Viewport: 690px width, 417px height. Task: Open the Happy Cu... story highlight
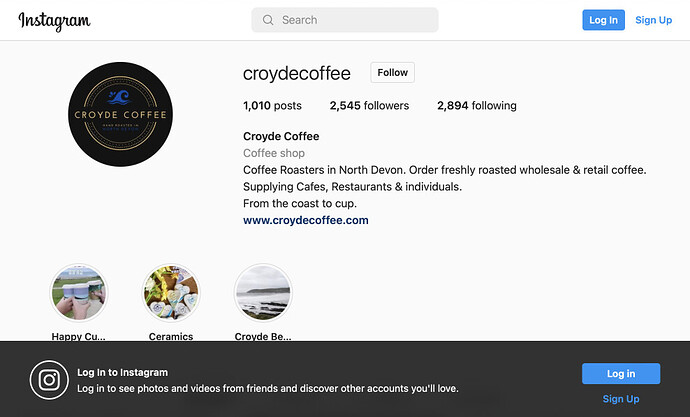(79, 293)
